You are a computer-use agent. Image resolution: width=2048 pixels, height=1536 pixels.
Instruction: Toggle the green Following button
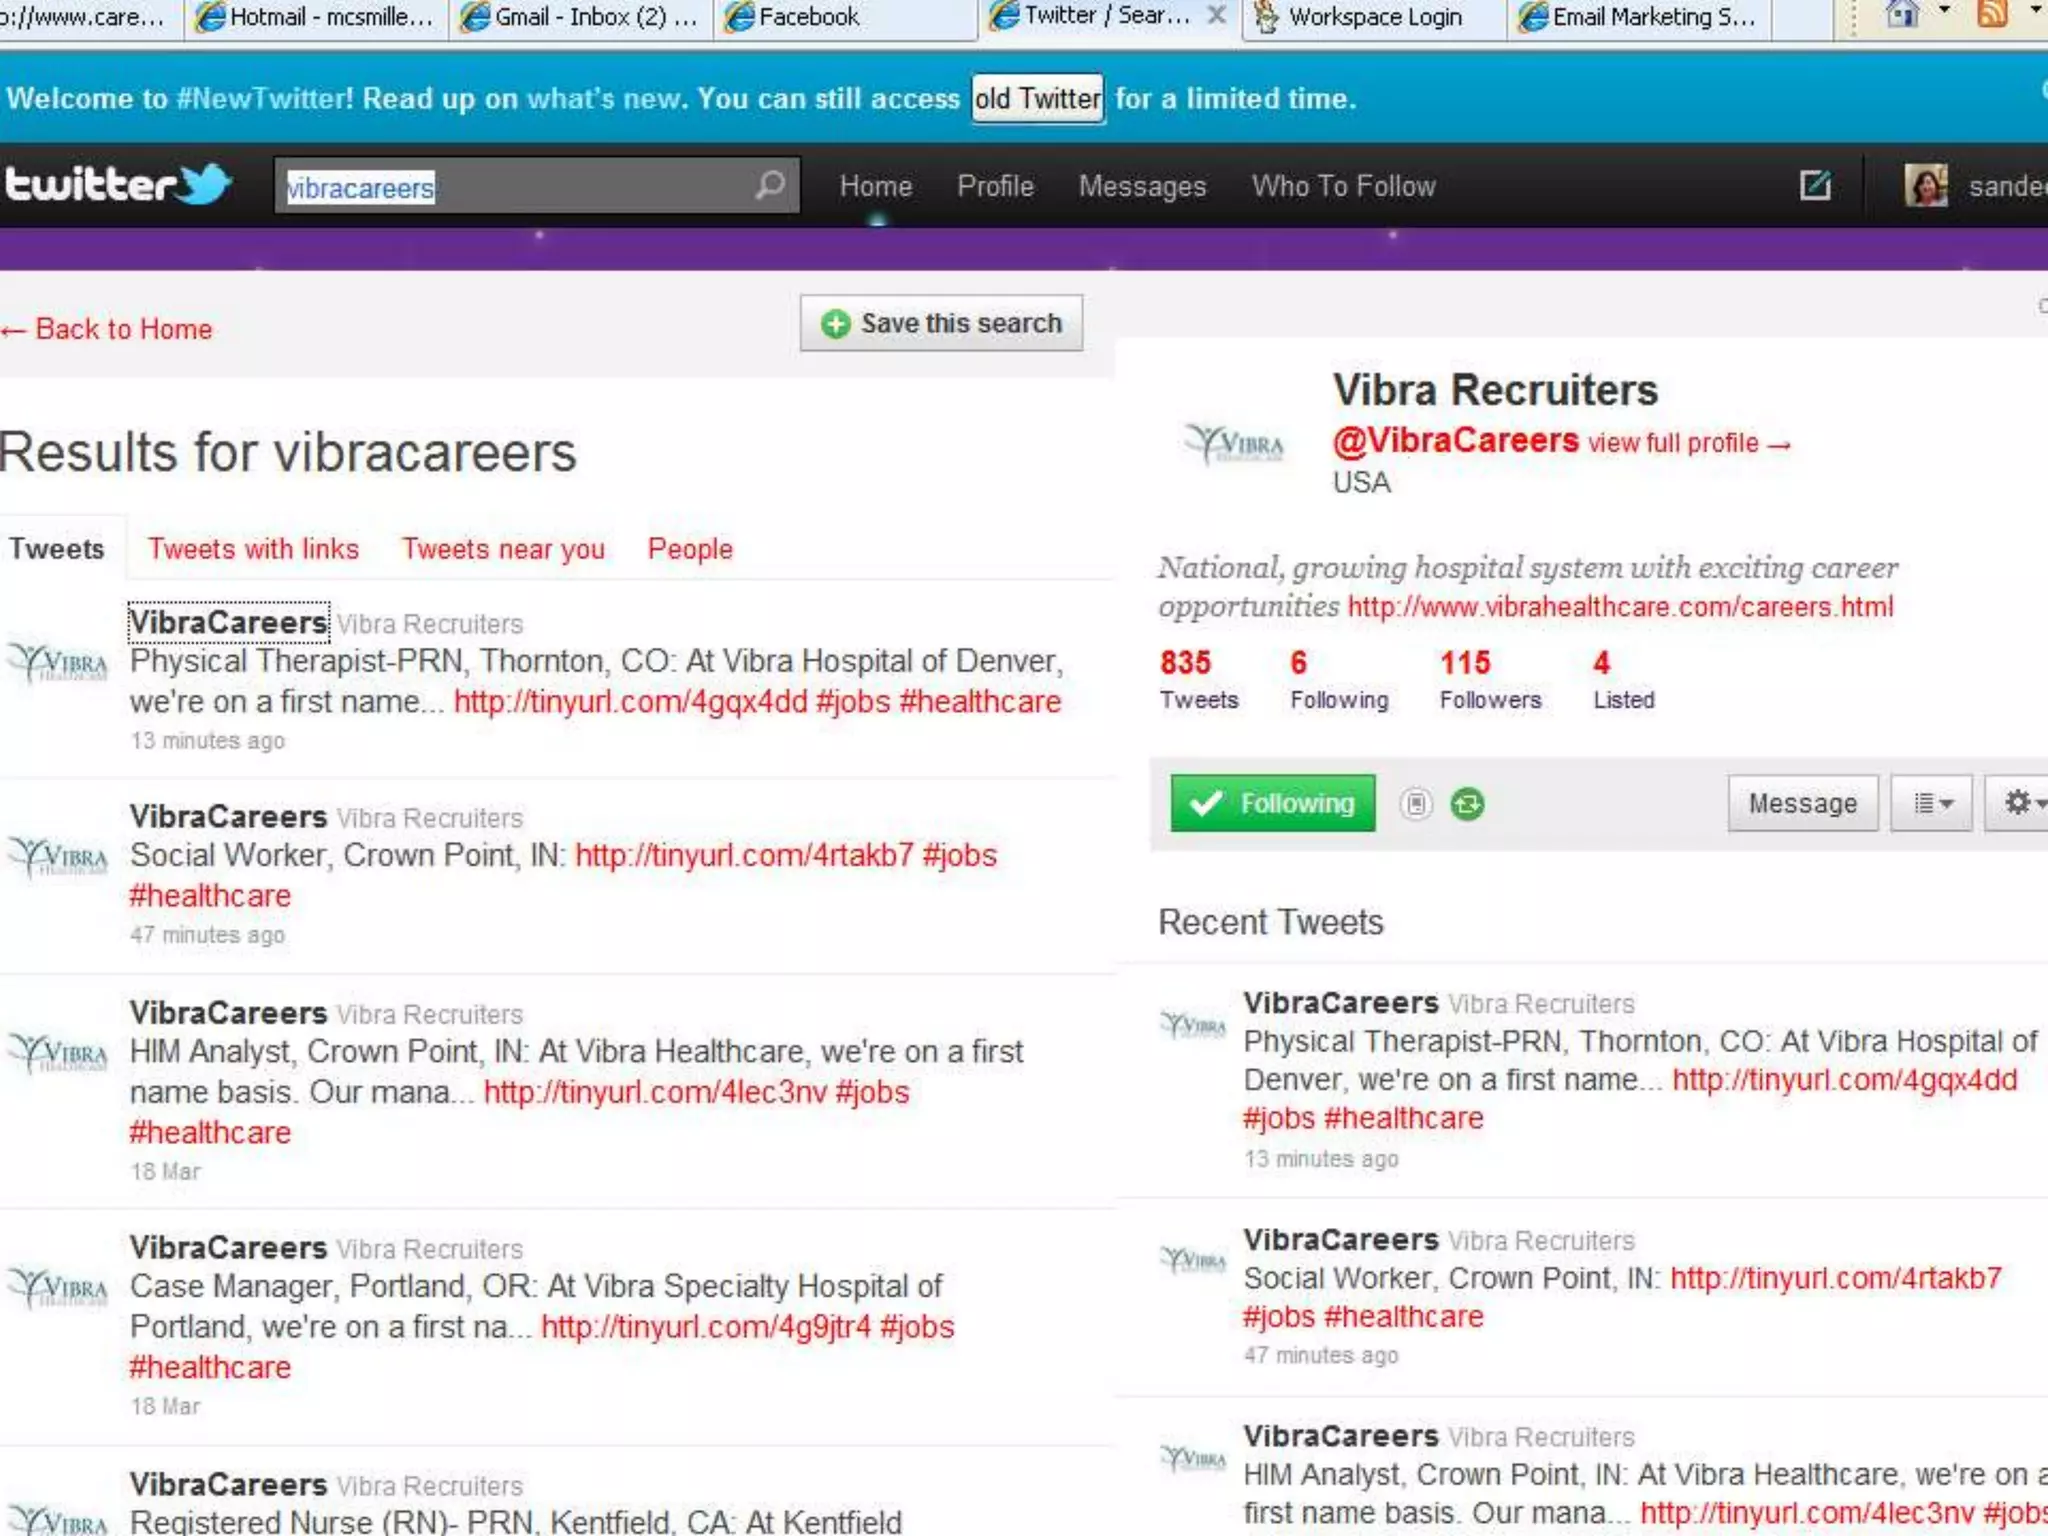(1272, 803)
